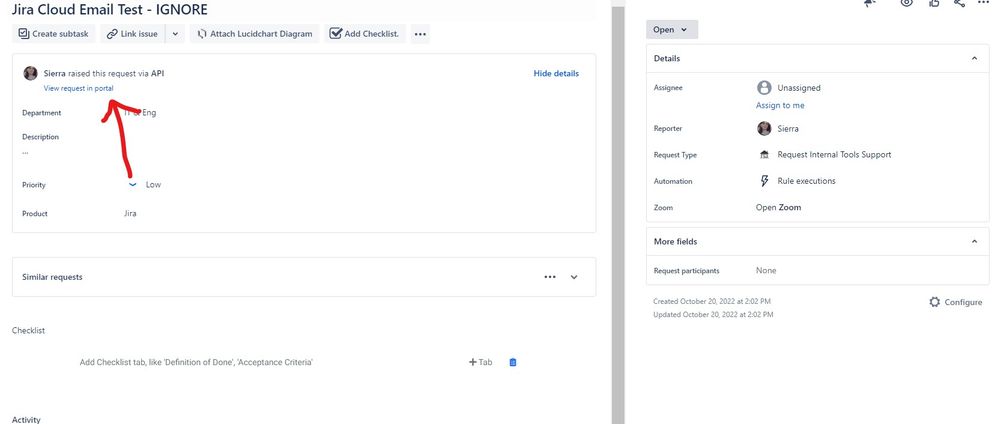Click the request type building icon
998x424 pixels.
tap(764, 155)
